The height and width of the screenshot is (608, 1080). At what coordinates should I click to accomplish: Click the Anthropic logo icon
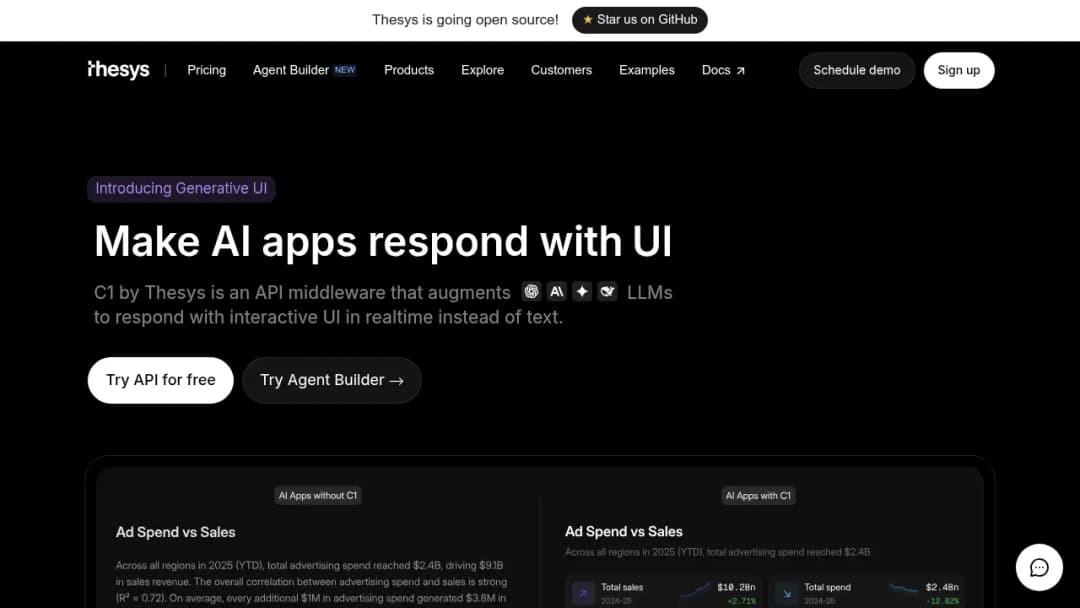pos(557,291)
